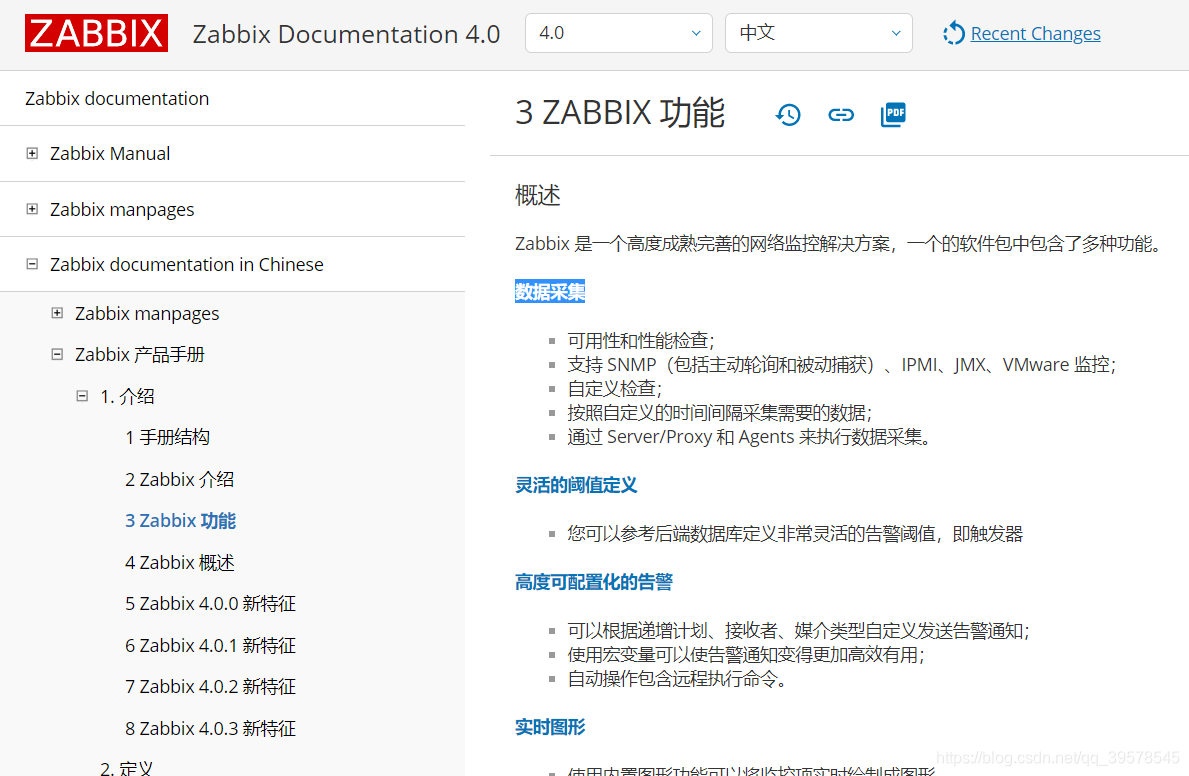
Task: Collapse Zabbix documentation in Chinese node
Action: point(32,264)
